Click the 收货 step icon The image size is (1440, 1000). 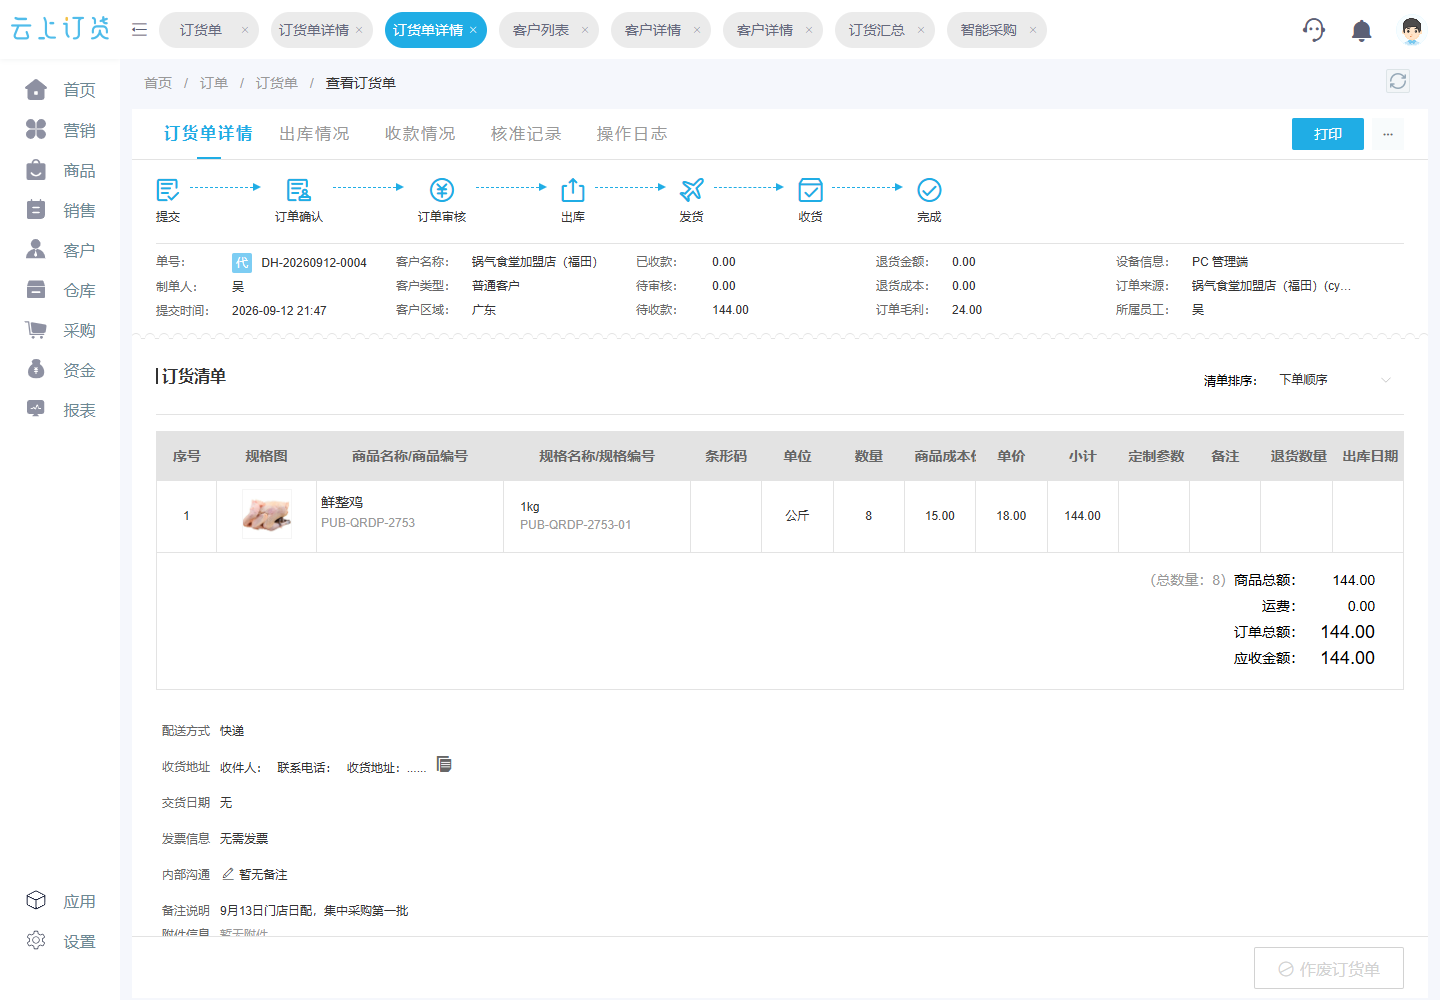[810, 190]
